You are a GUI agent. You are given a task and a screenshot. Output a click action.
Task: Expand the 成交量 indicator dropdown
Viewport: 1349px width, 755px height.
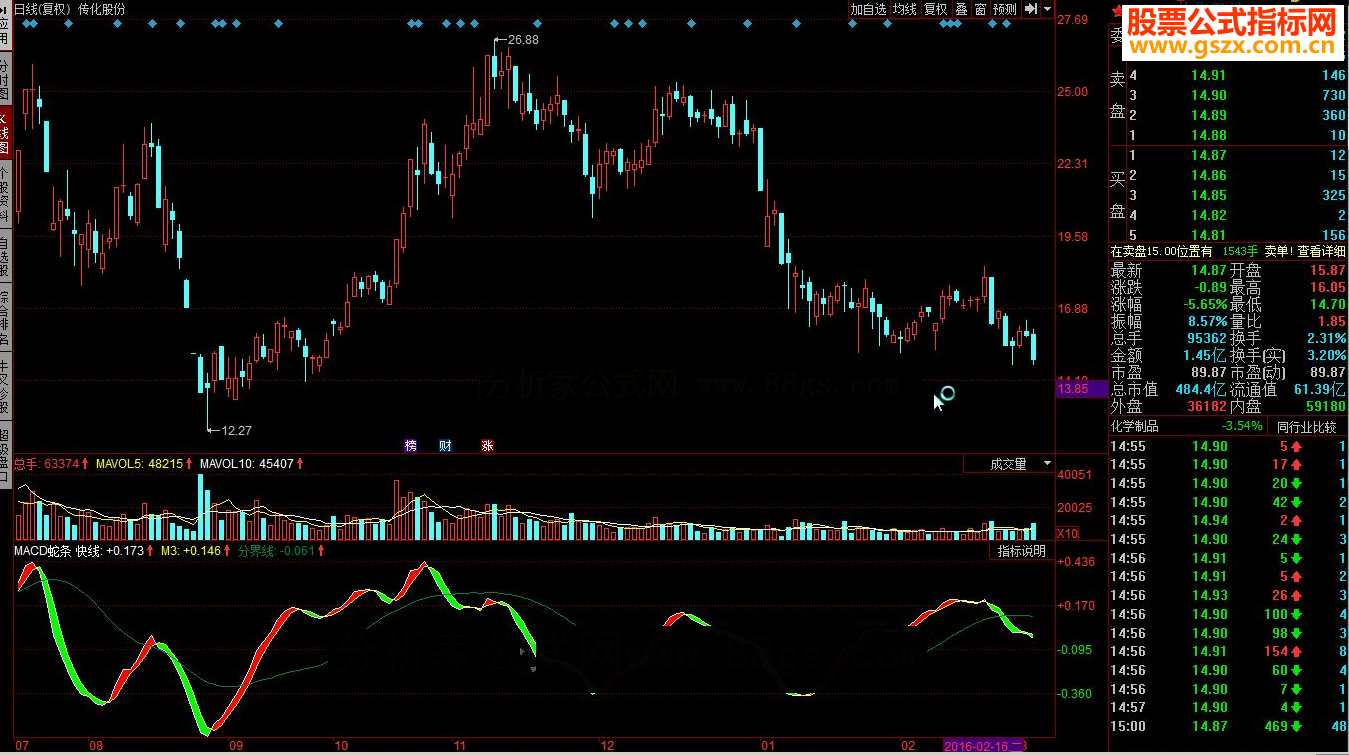click(1047, 464)
